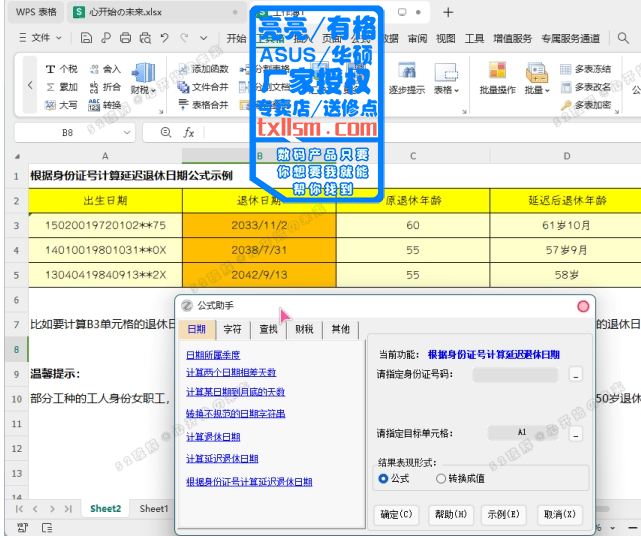Click the 多表改名 tool
641x538 pixels.
click(585, 87)
